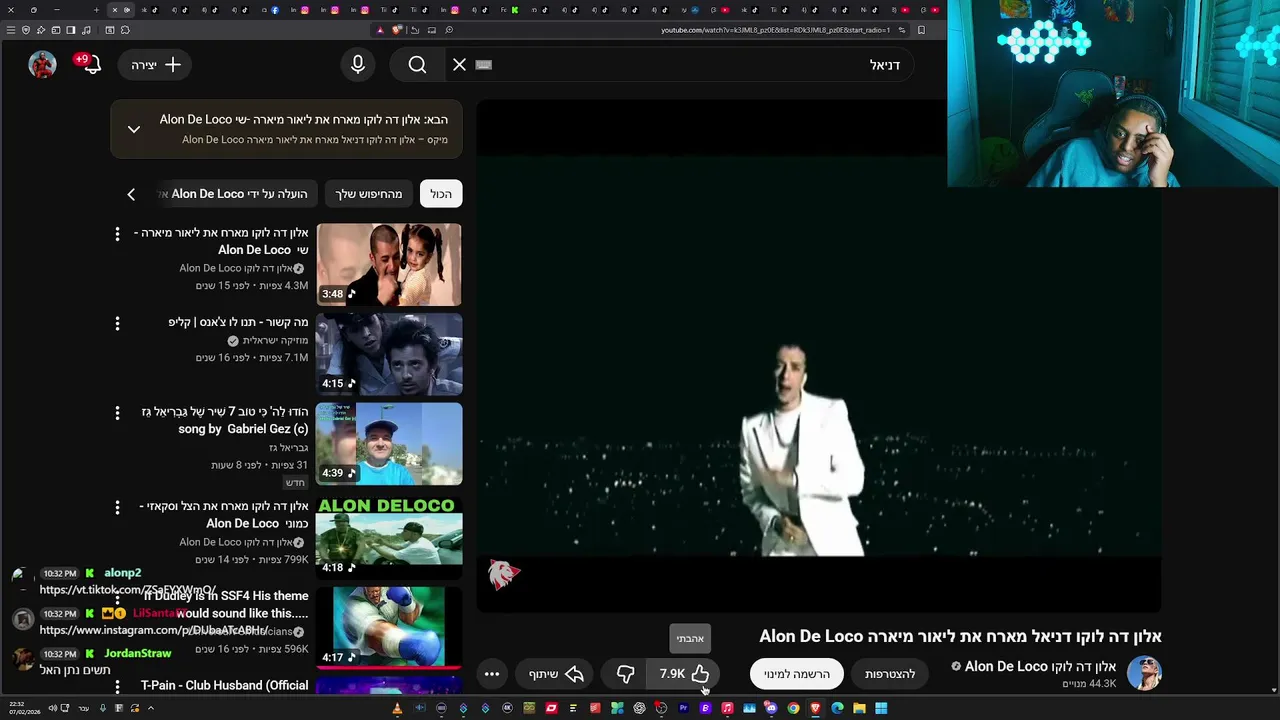This screenshot has width=1280, height=720.
Task: Open options menu for Gabriel Gez song row
Action: [x=117, y=413]
